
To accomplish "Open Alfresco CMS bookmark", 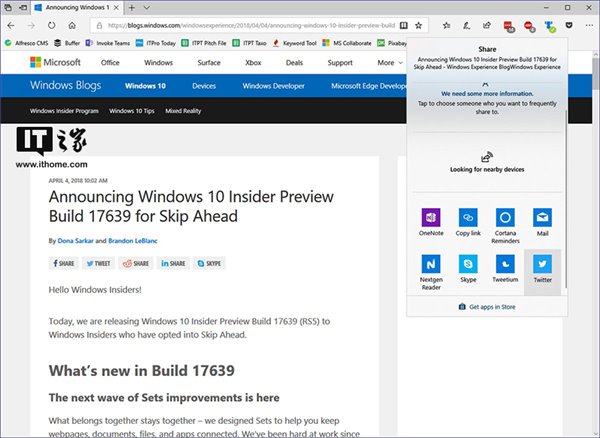I will point(26,43).
